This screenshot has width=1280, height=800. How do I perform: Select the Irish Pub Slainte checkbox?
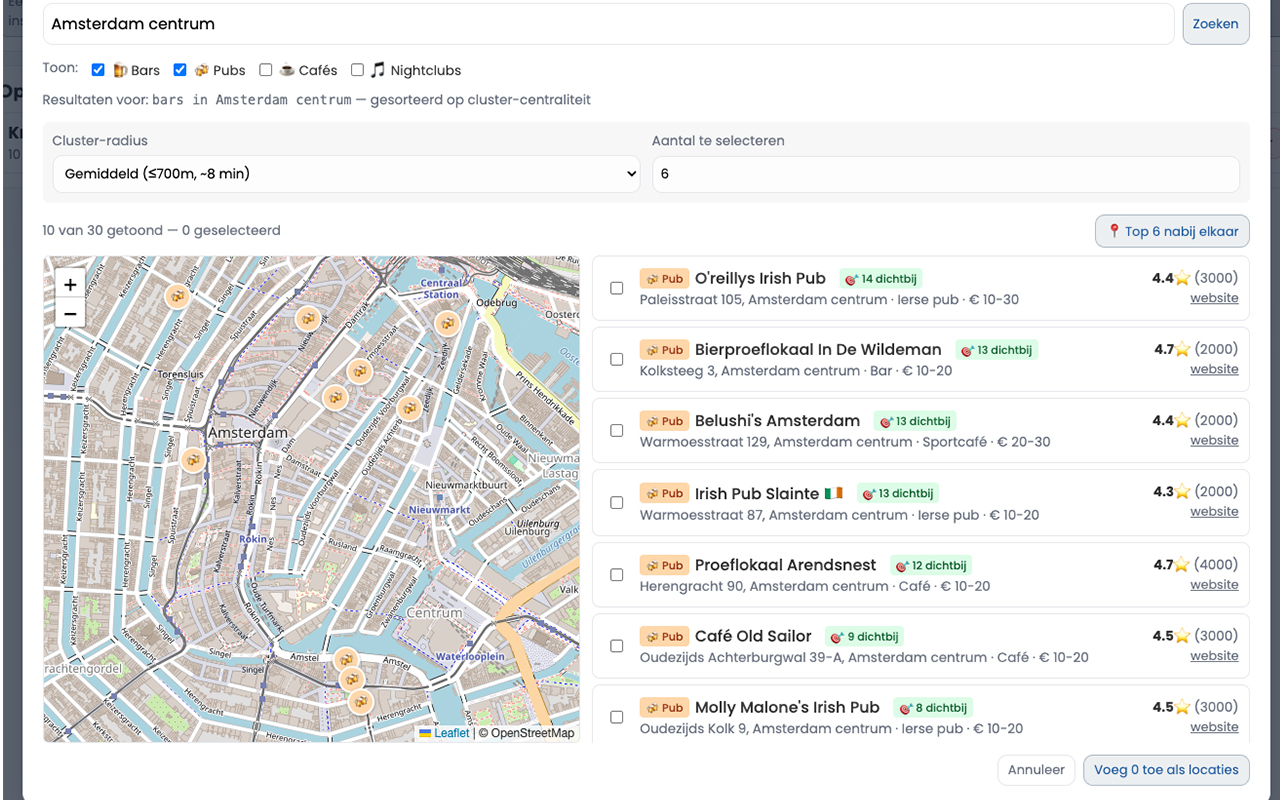[x=617, y=503]
